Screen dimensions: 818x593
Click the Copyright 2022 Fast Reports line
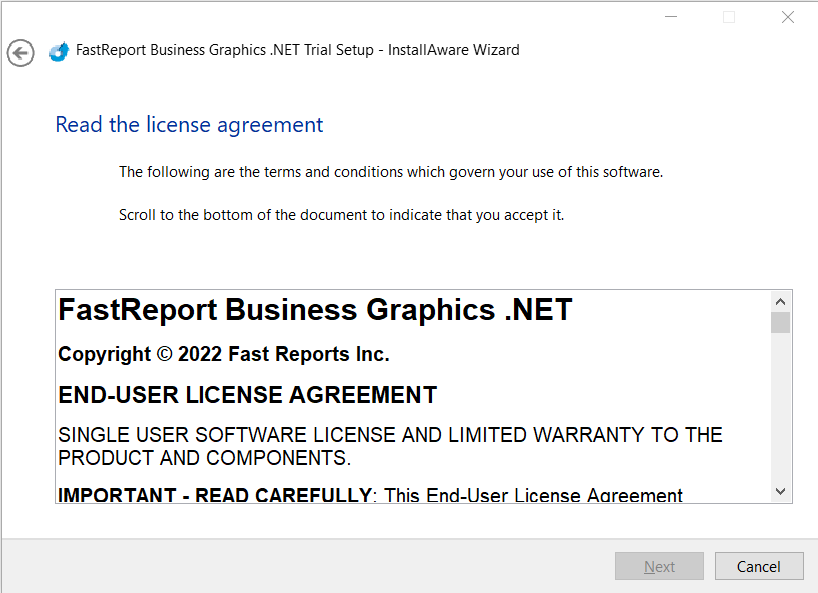click(x=223, y=354)
